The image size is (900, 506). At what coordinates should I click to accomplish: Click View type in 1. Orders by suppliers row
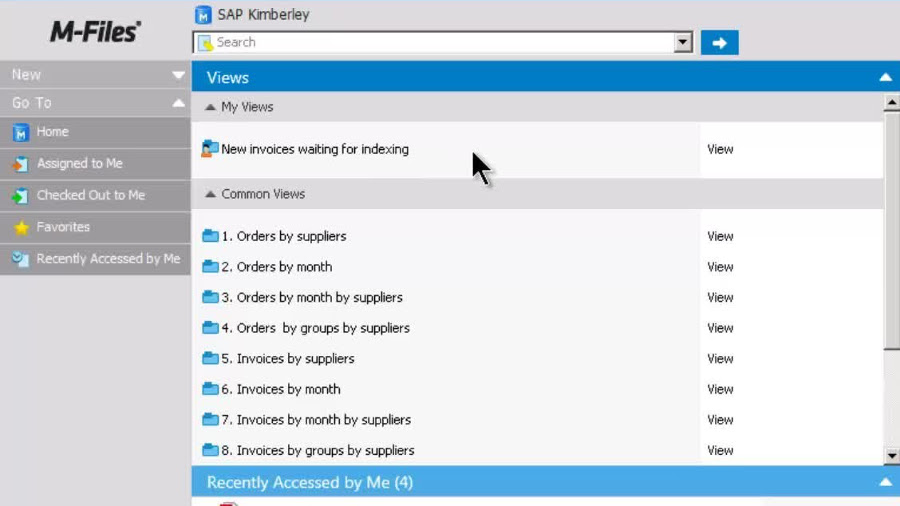pos(720,236)
